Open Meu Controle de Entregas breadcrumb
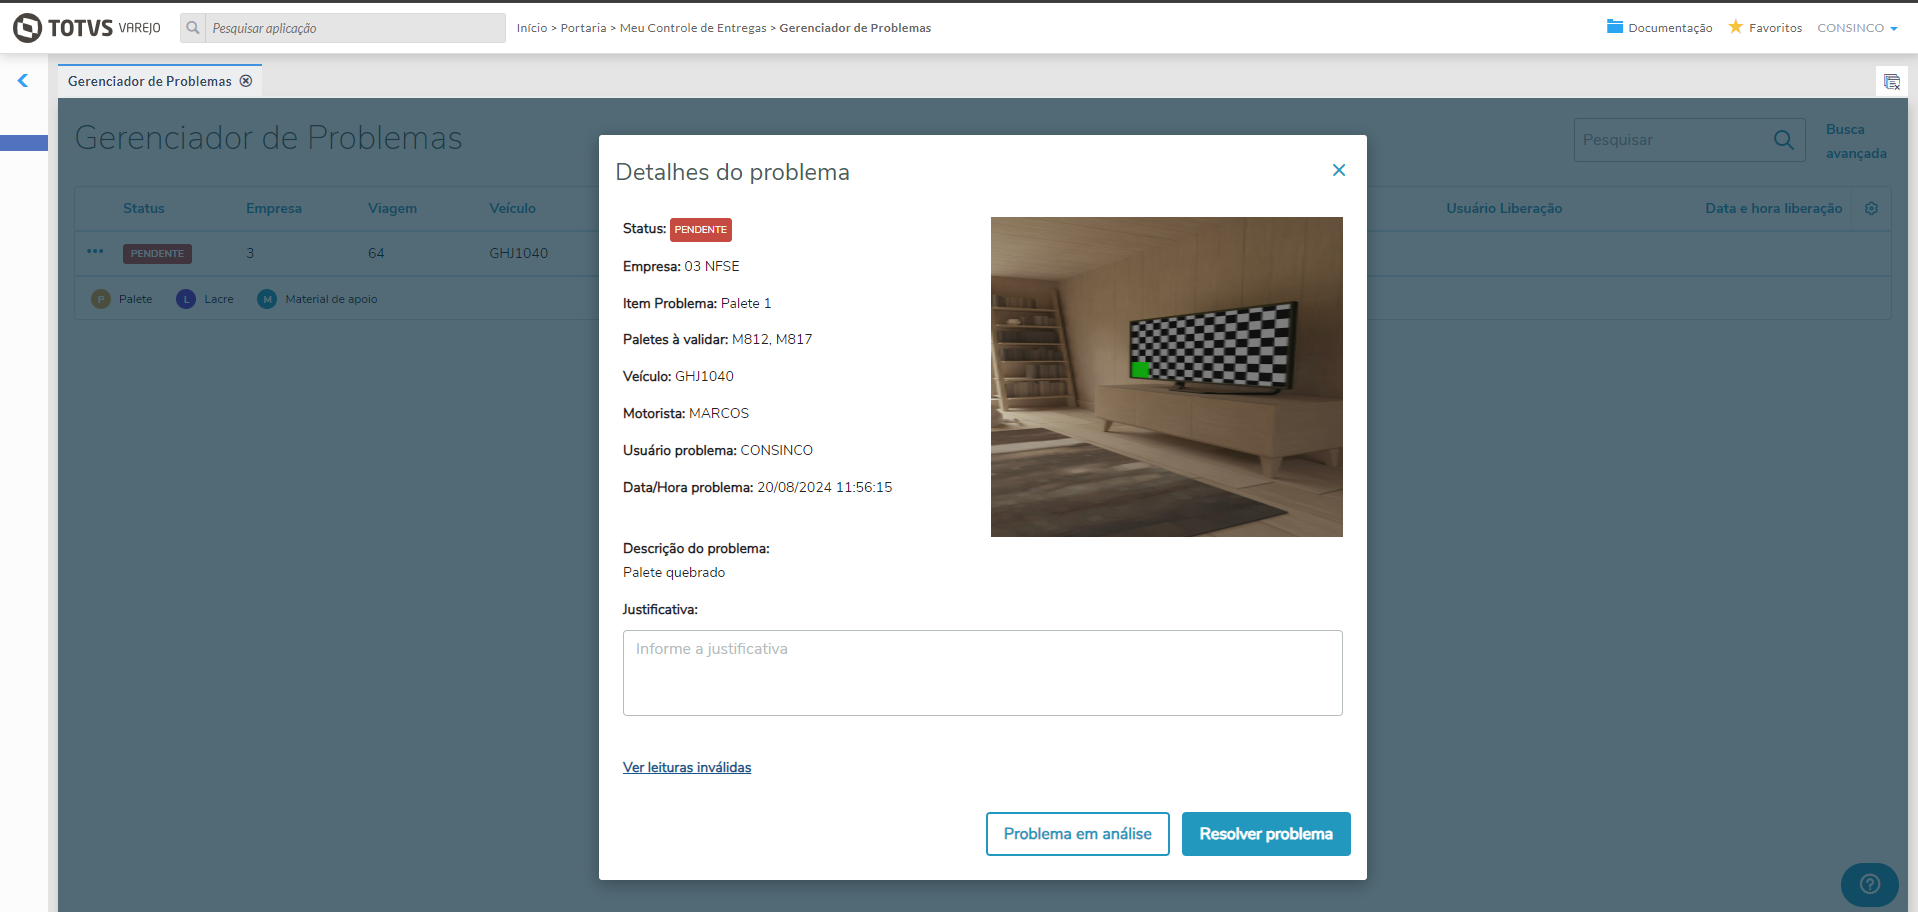Viewport: 1918px width, 912px height. tap(693, 28)
